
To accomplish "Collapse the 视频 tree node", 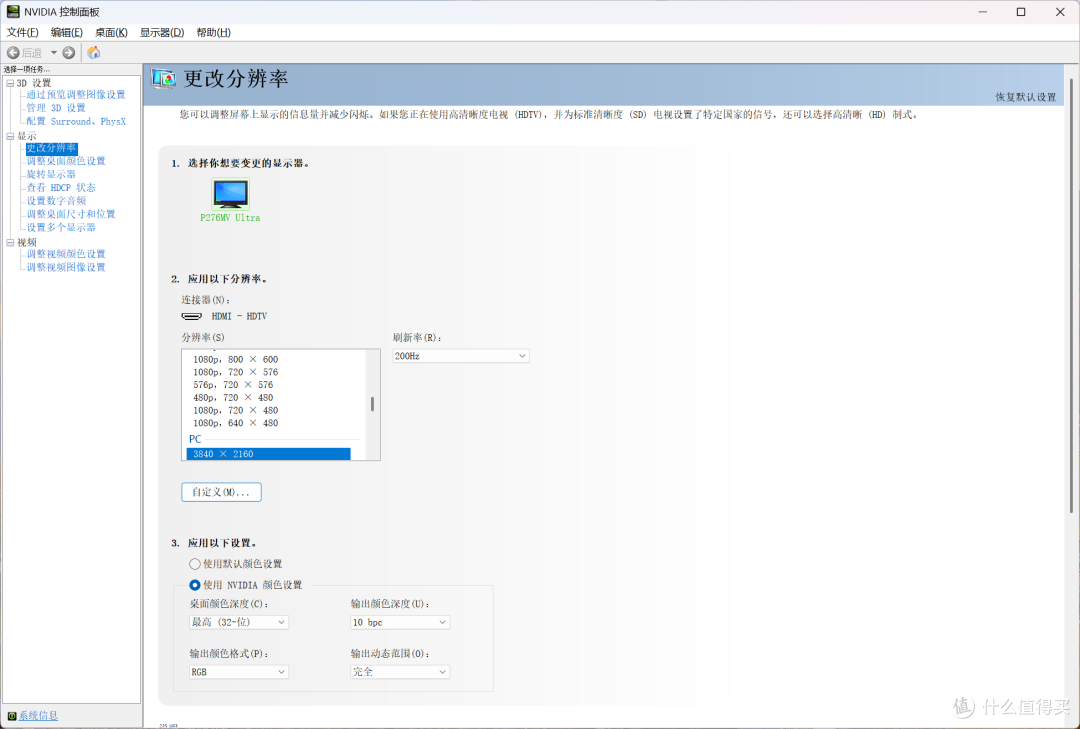I will click(x=10, y=243).
